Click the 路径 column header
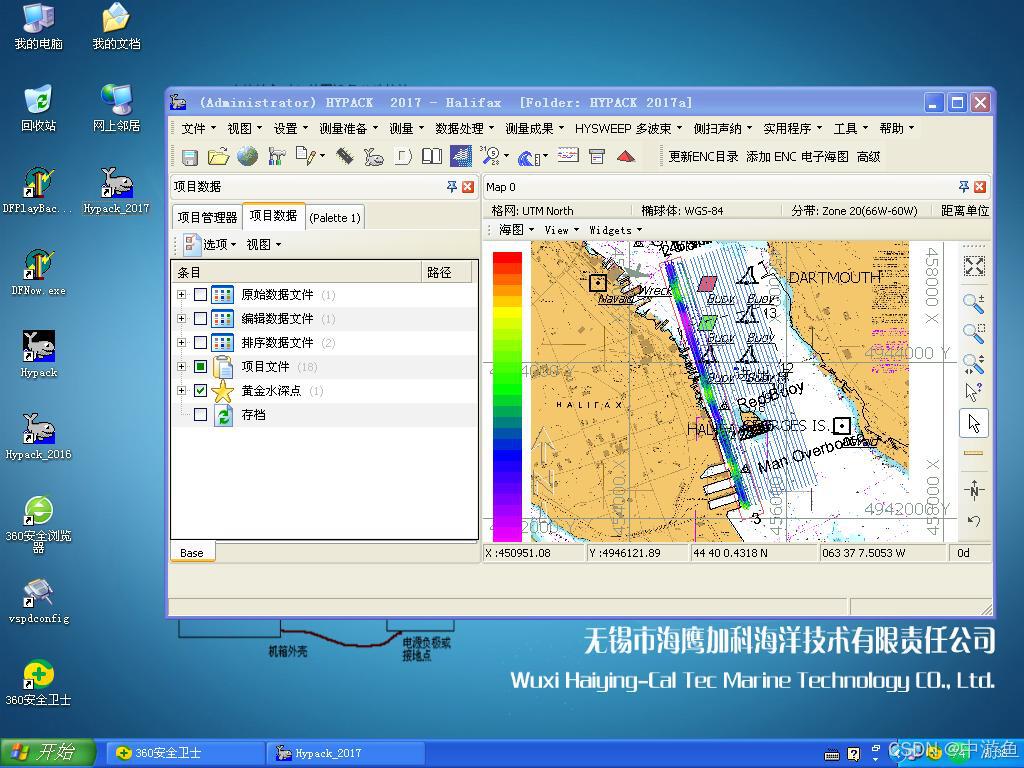 [446, 272]
